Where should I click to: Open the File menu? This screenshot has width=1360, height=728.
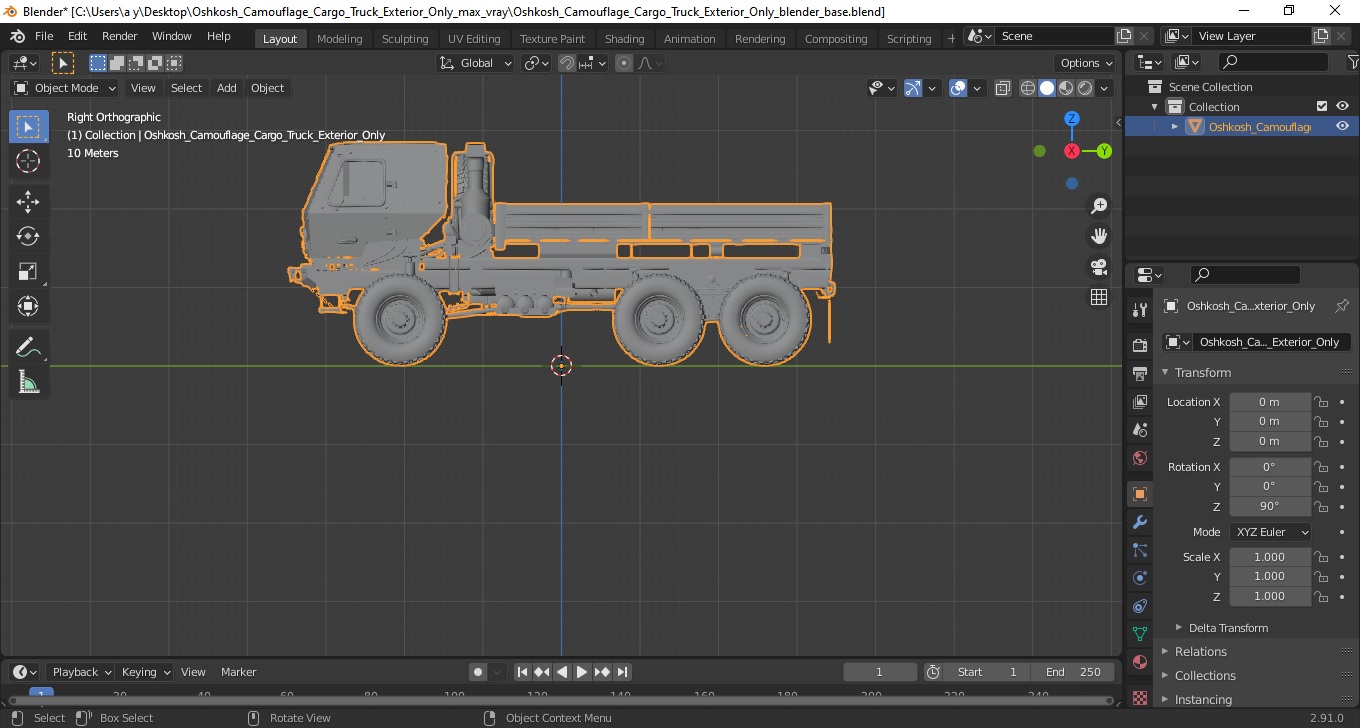click(44, 36)
